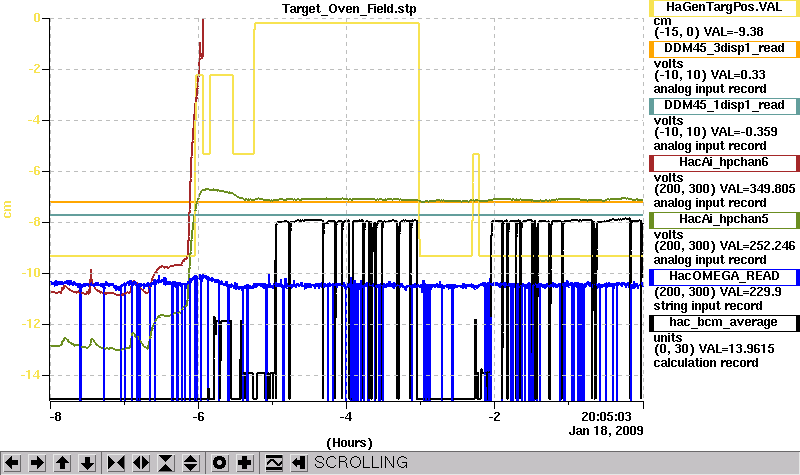Select the HacAi_hpchan5 curve legend
The image size is (800, 475).
tap(724, 220)
